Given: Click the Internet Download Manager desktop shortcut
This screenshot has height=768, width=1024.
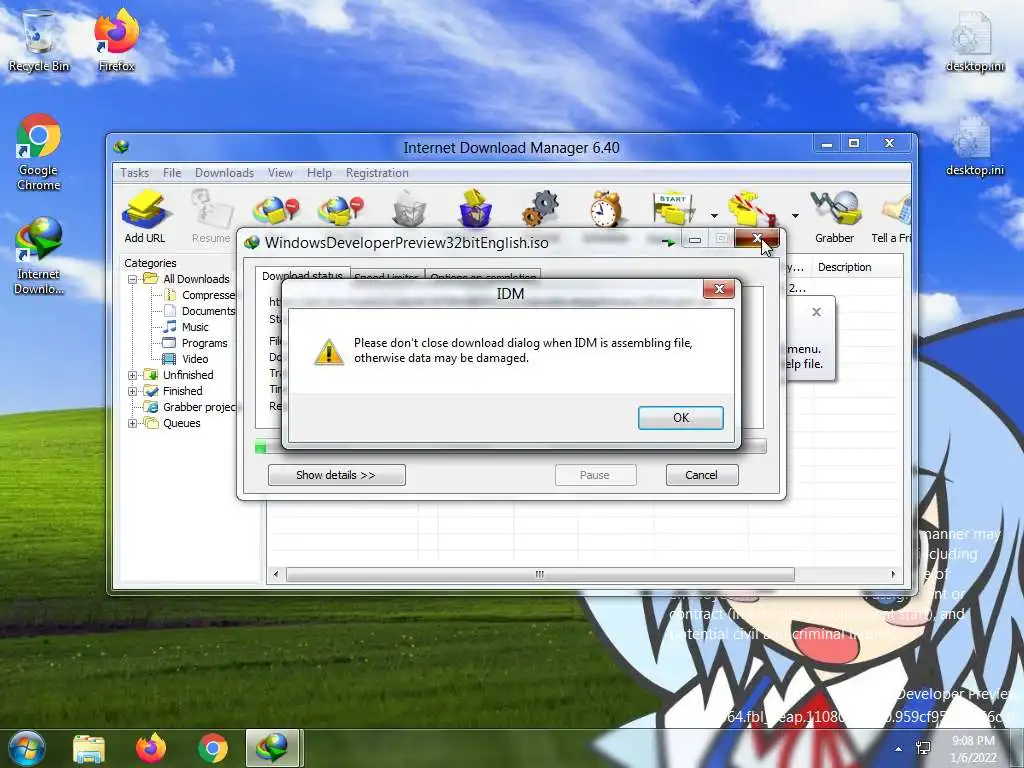Looking at the screenshot, I should tap(39, 256).
